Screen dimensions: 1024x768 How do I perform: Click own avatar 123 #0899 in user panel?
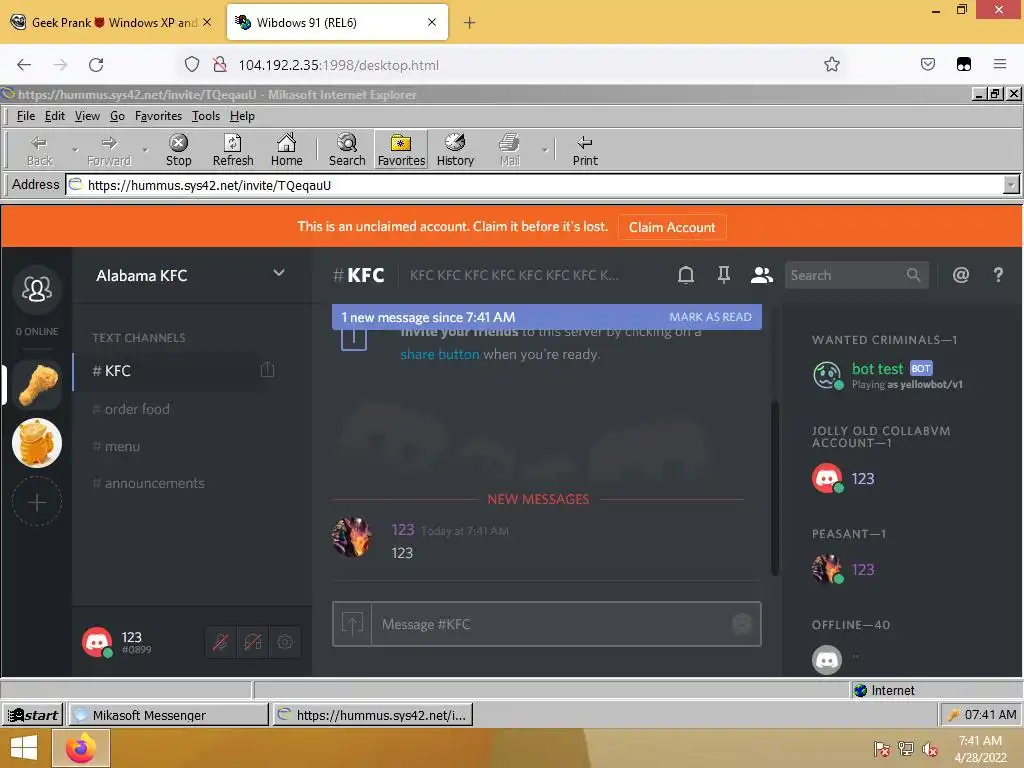[97, 642]
